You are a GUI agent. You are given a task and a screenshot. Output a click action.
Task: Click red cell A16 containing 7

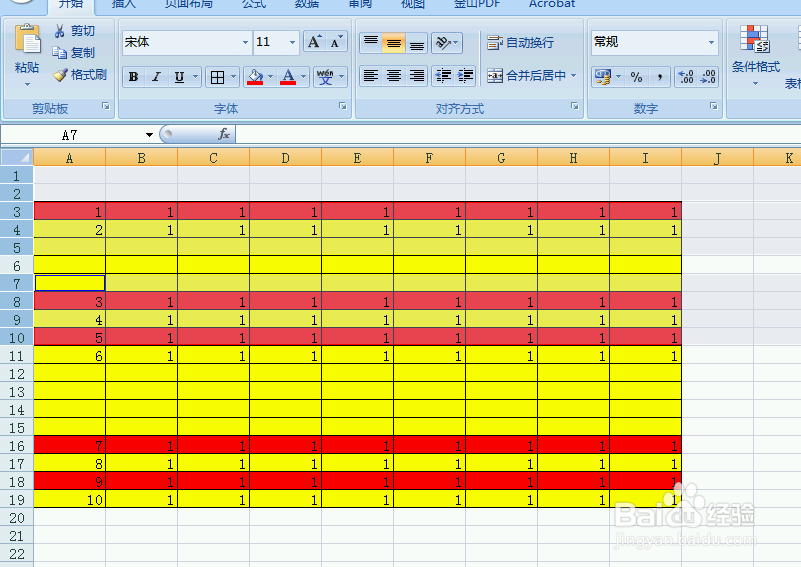tap(70, 445)
